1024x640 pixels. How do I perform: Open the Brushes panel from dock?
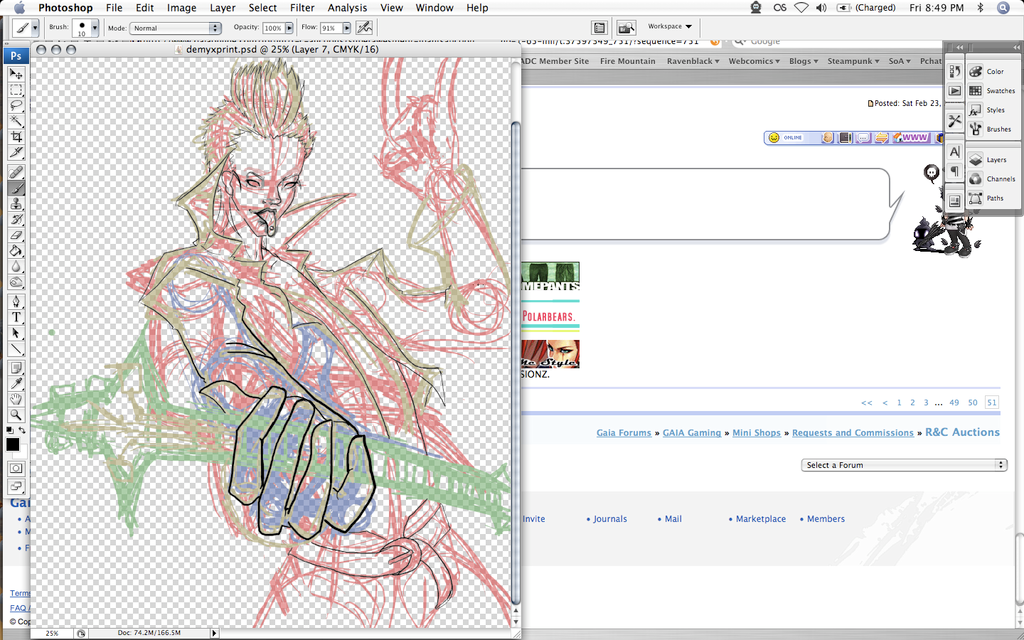tap(976, 129)
